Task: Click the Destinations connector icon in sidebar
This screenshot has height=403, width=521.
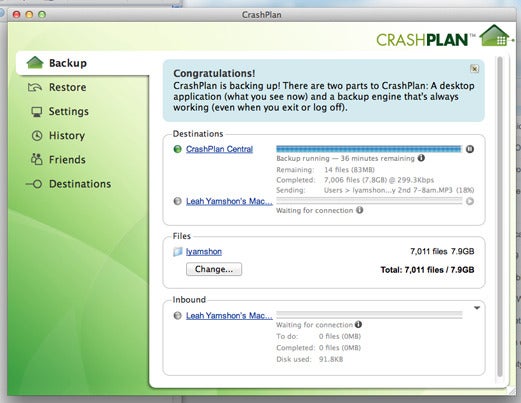Action: tap(34, 184)
